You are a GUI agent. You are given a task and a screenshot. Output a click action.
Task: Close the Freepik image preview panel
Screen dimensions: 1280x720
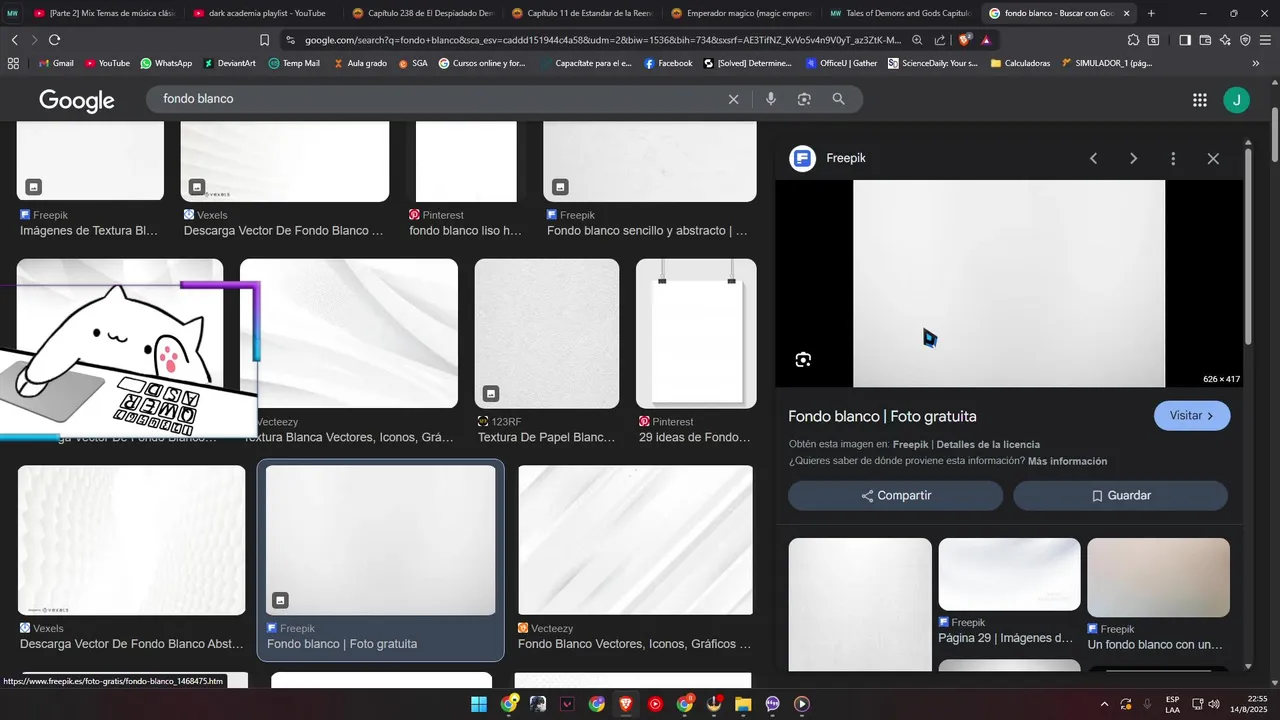click(x=1213, y=158)
